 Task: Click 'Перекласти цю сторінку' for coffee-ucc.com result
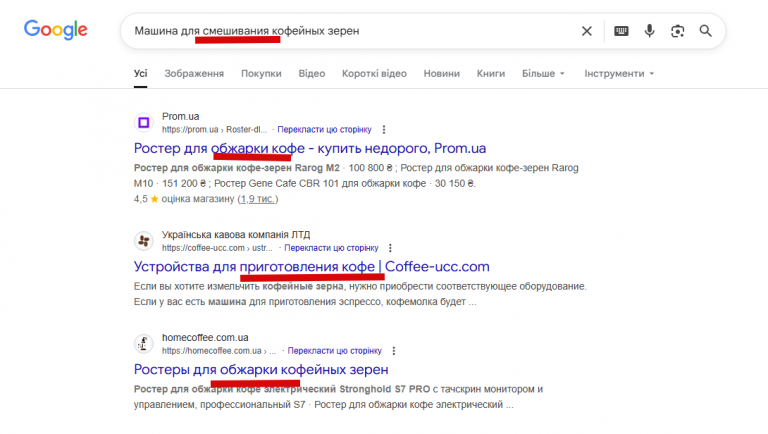(x=331, y=248)
